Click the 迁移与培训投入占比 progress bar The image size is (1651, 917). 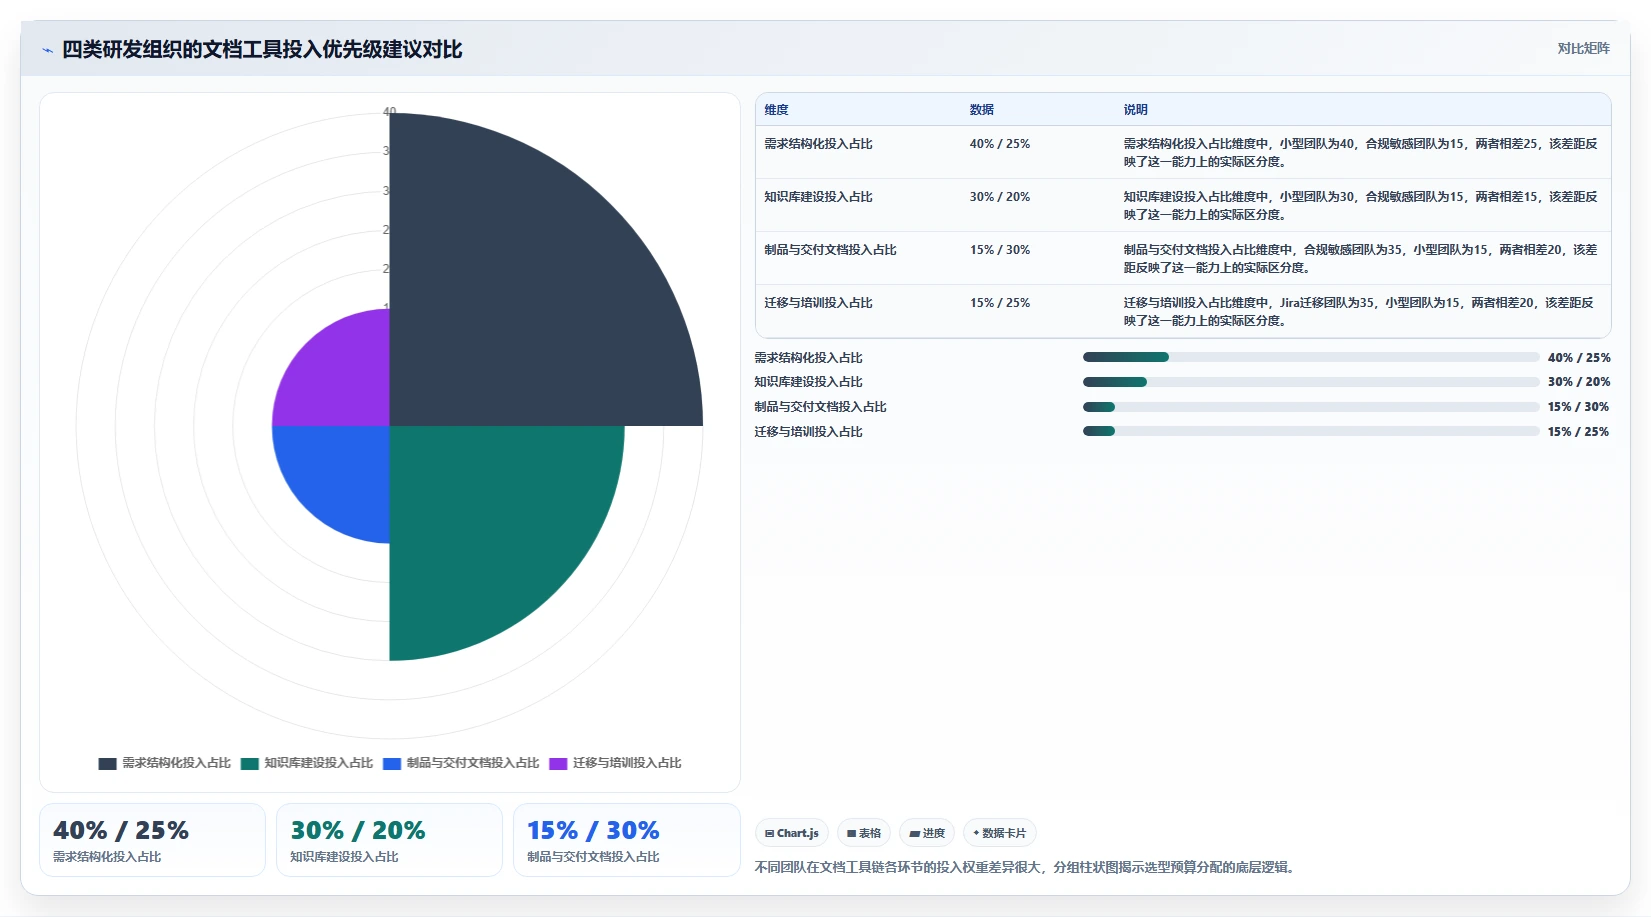(1311, 431)
